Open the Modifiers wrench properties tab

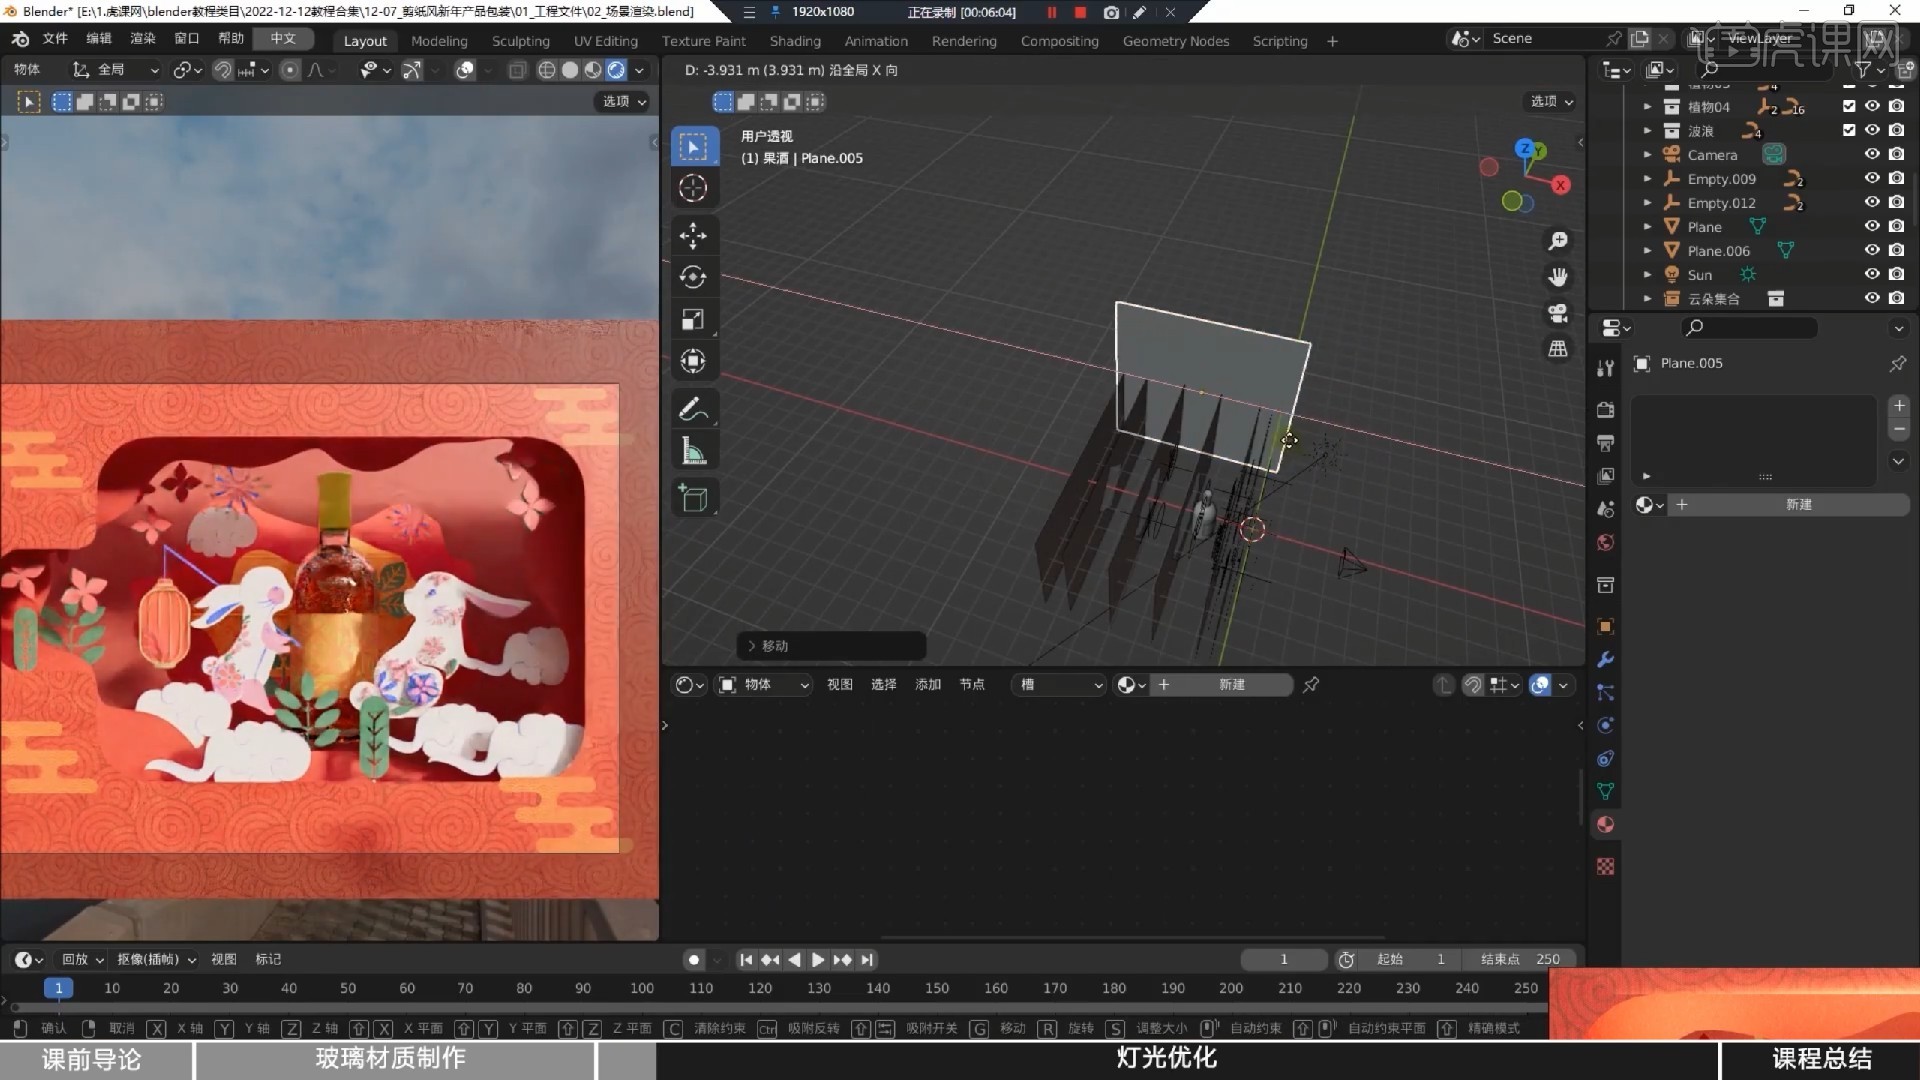click(x=1606, y=659)
